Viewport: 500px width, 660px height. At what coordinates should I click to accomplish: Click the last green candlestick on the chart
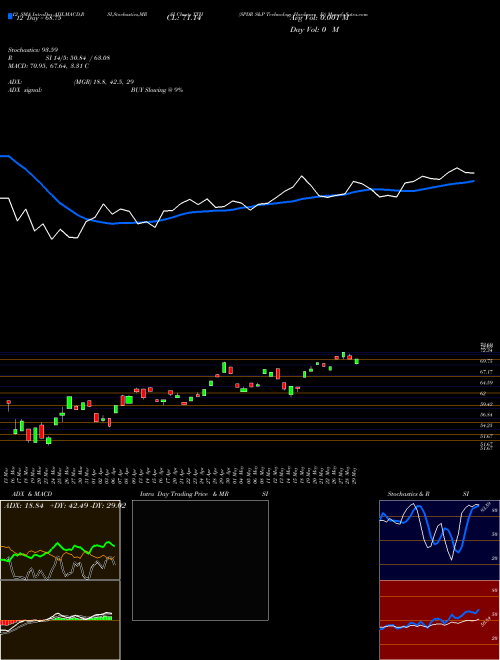[x=356, y=361]
